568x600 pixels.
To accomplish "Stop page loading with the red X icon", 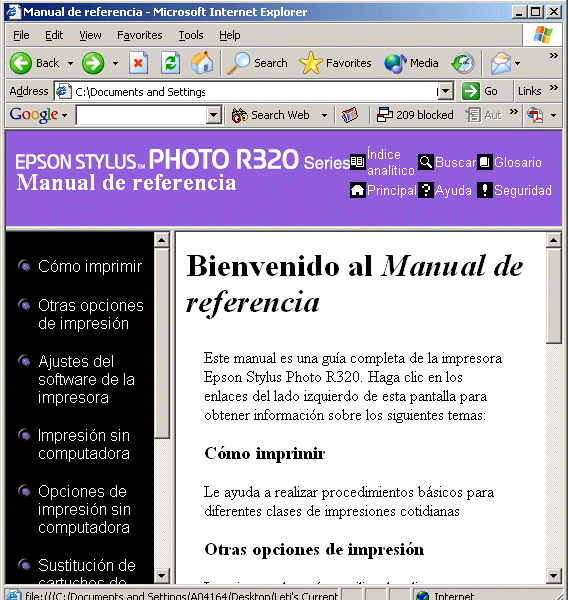I will pos(138,63).
